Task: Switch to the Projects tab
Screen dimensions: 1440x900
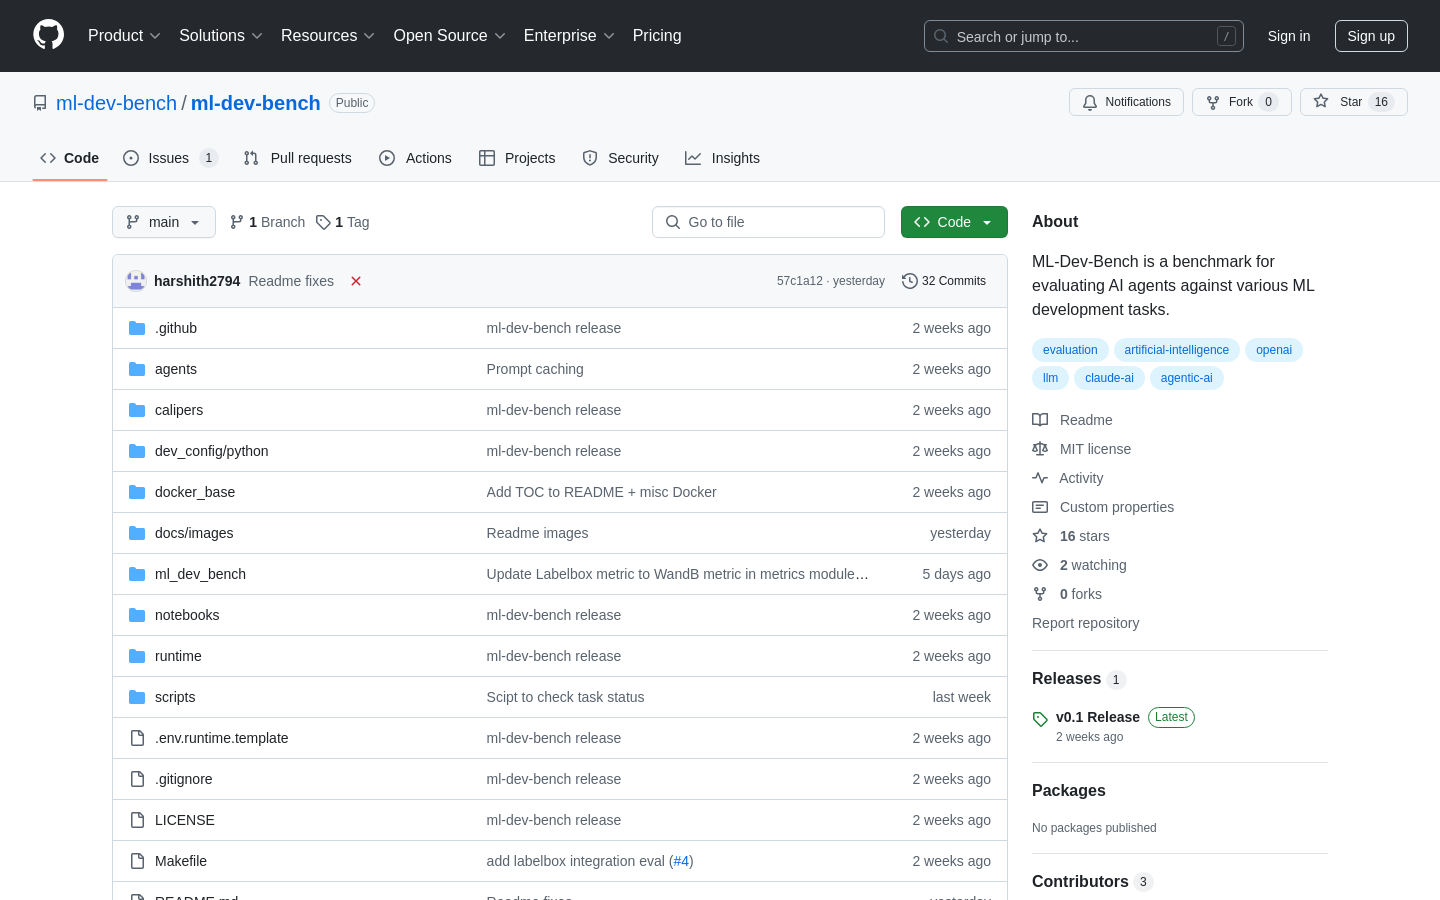Action: coord(517,158)
